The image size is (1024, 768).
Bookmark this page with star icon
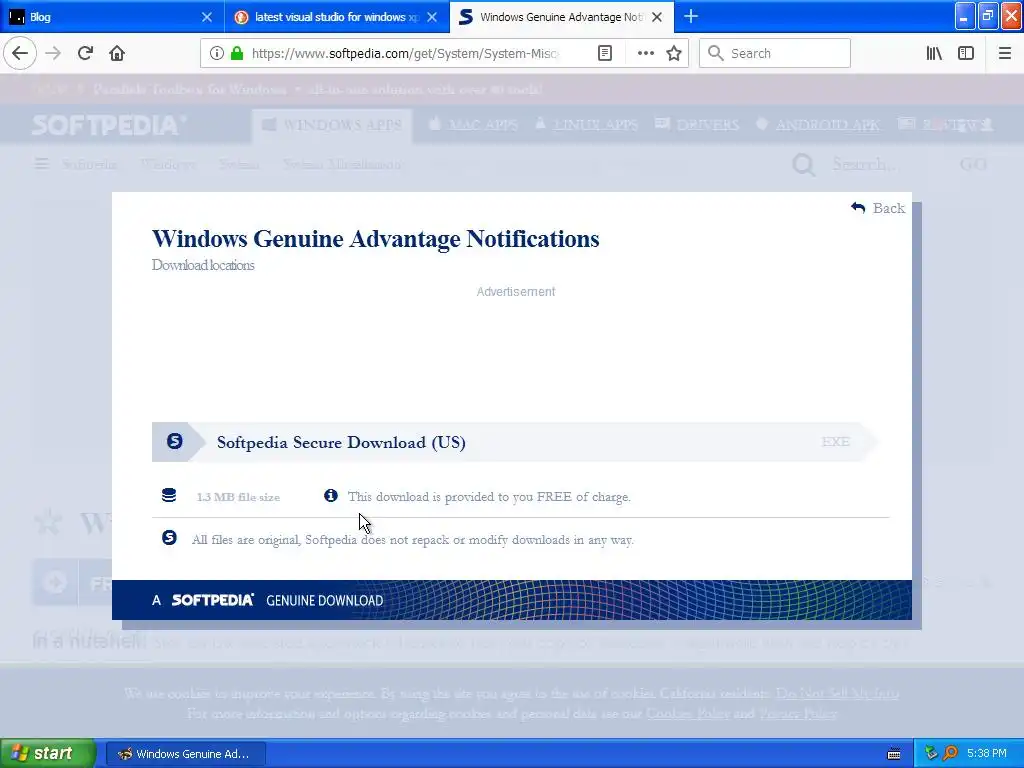pyautogui.click(x=674, y=53)
